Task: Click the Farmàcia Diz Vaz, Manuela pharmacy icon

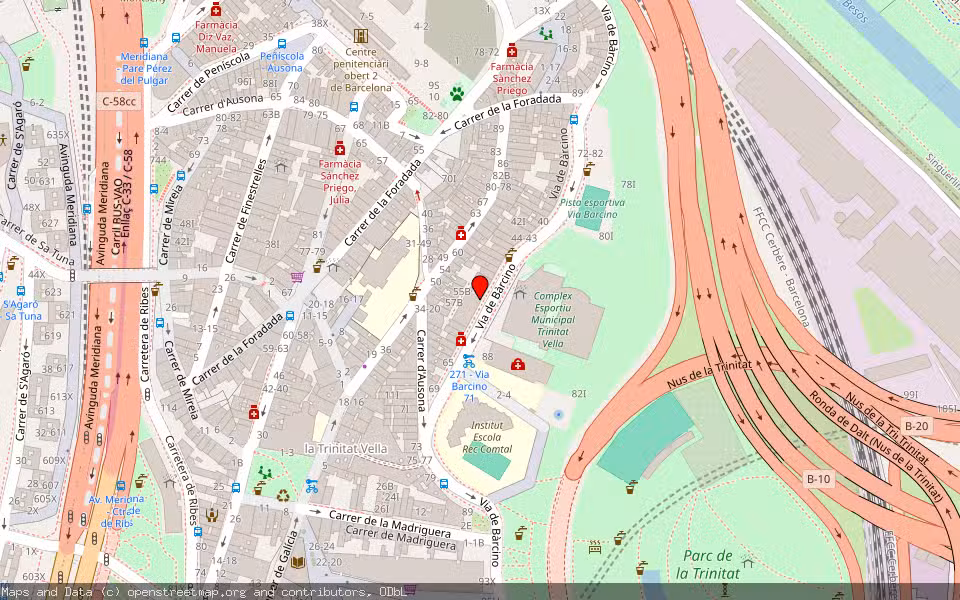Action: pos(216,10)
